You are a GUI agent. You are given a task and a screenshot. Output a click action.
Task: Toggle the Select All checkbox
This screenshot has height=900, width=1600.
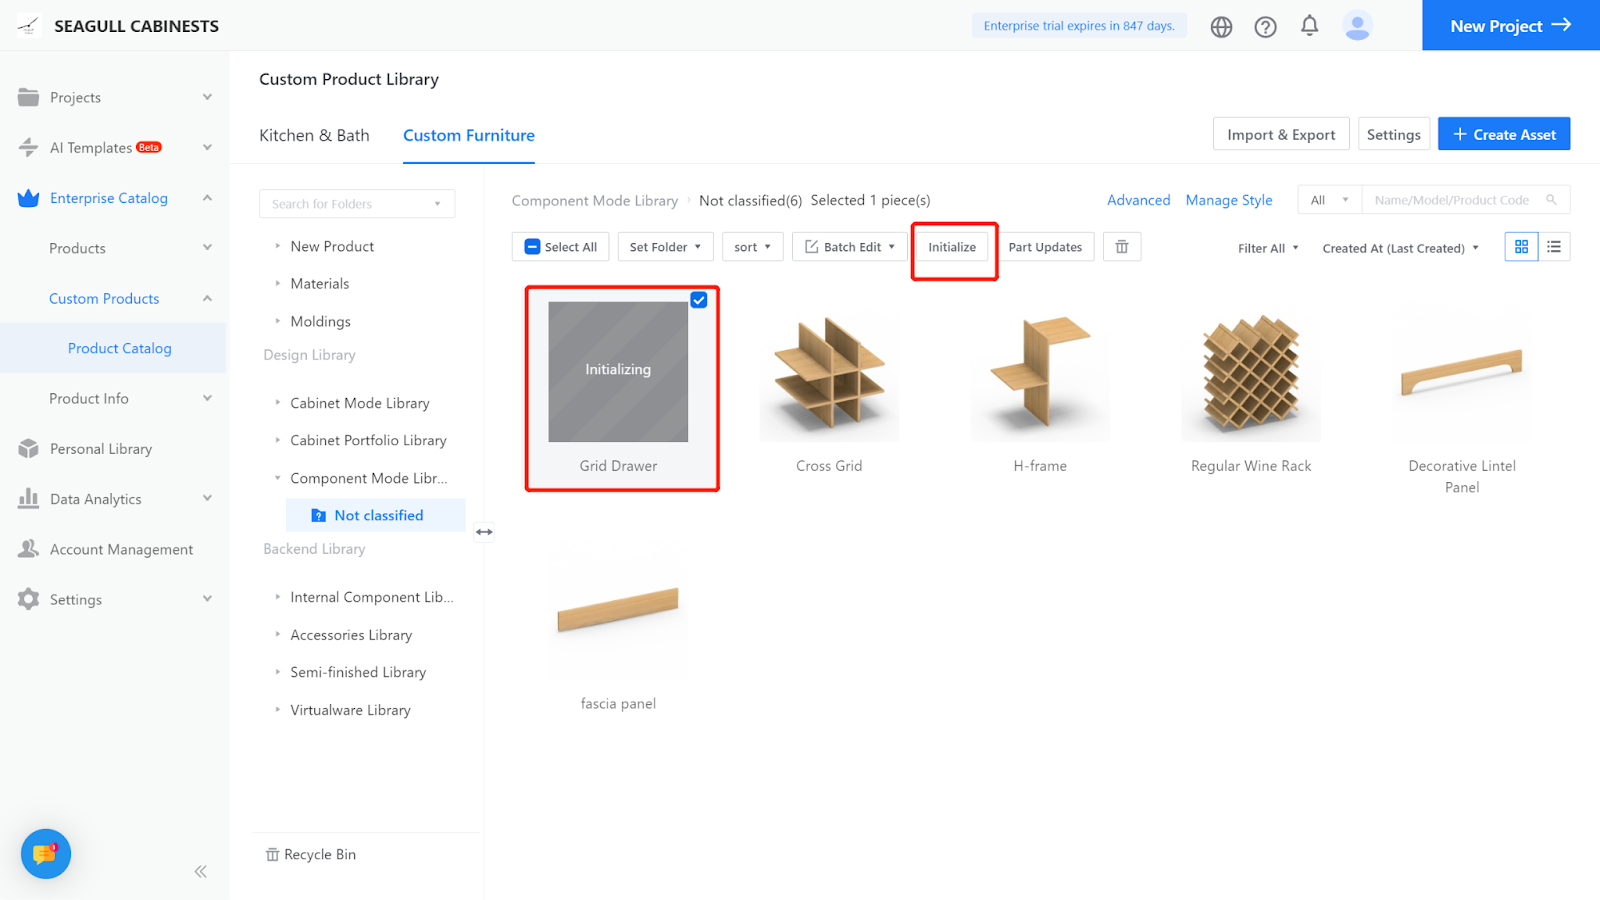click(533, 247)
